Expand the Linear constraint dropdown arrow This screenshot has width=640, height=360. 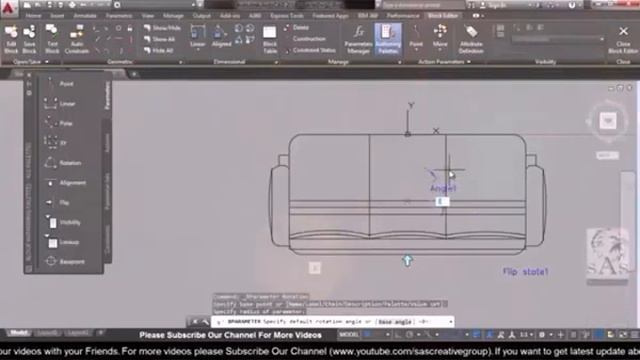click(198, 51)
